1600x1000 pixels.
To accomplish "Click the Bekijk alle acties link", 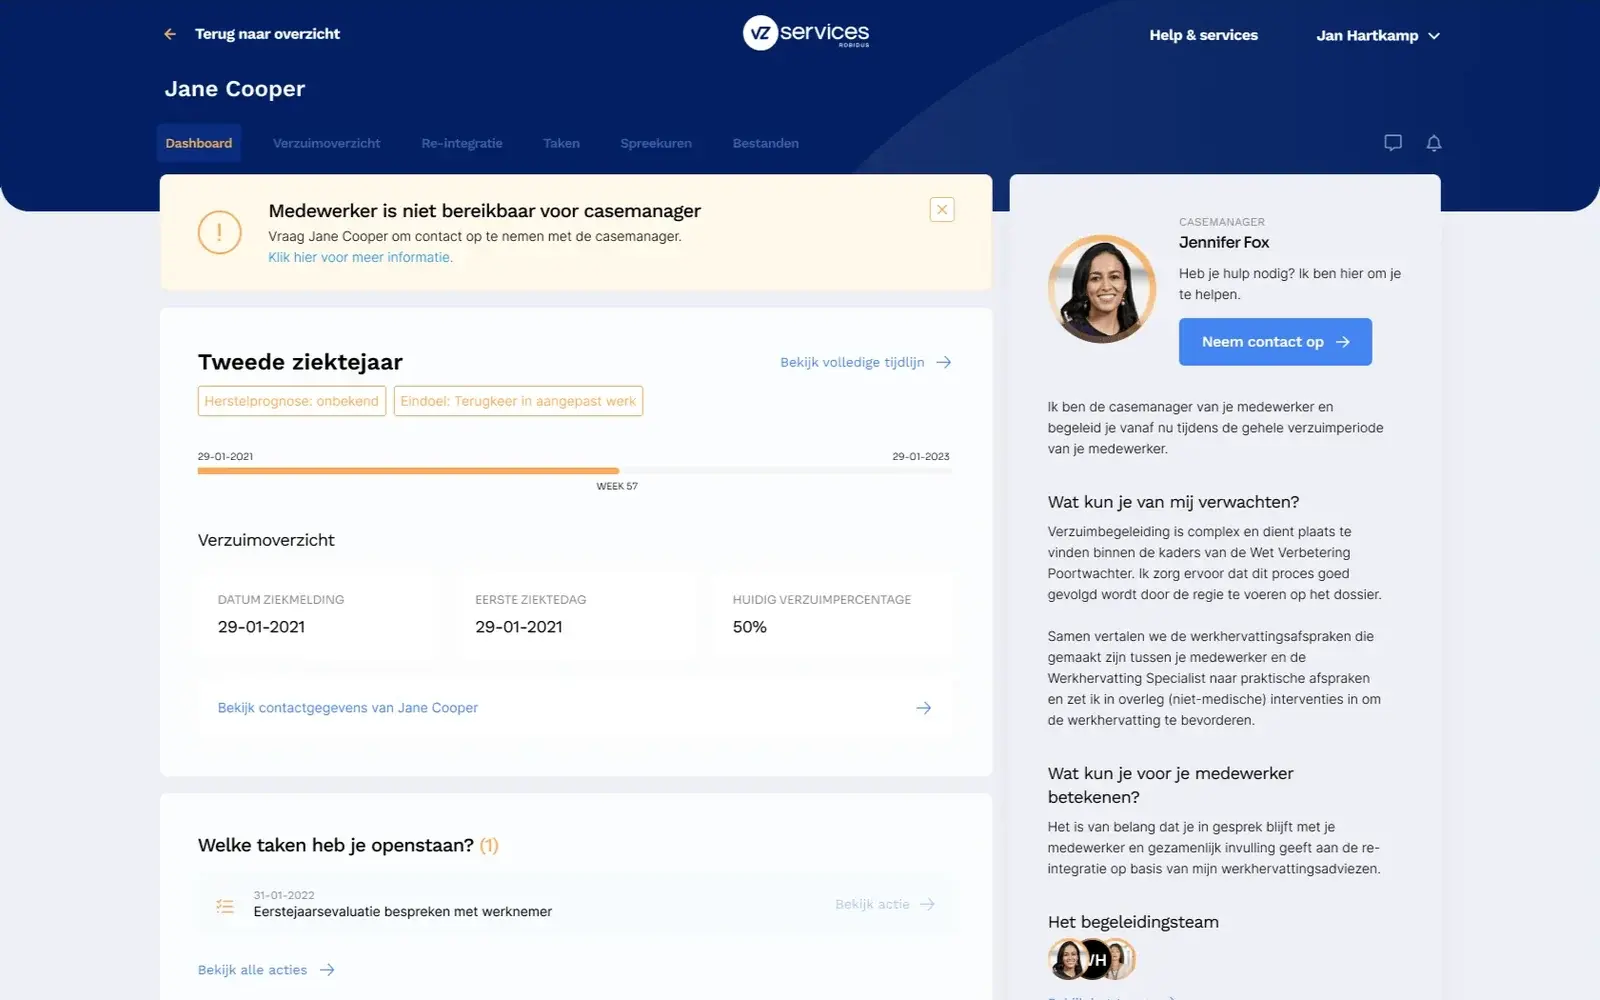I will [252, 970].
